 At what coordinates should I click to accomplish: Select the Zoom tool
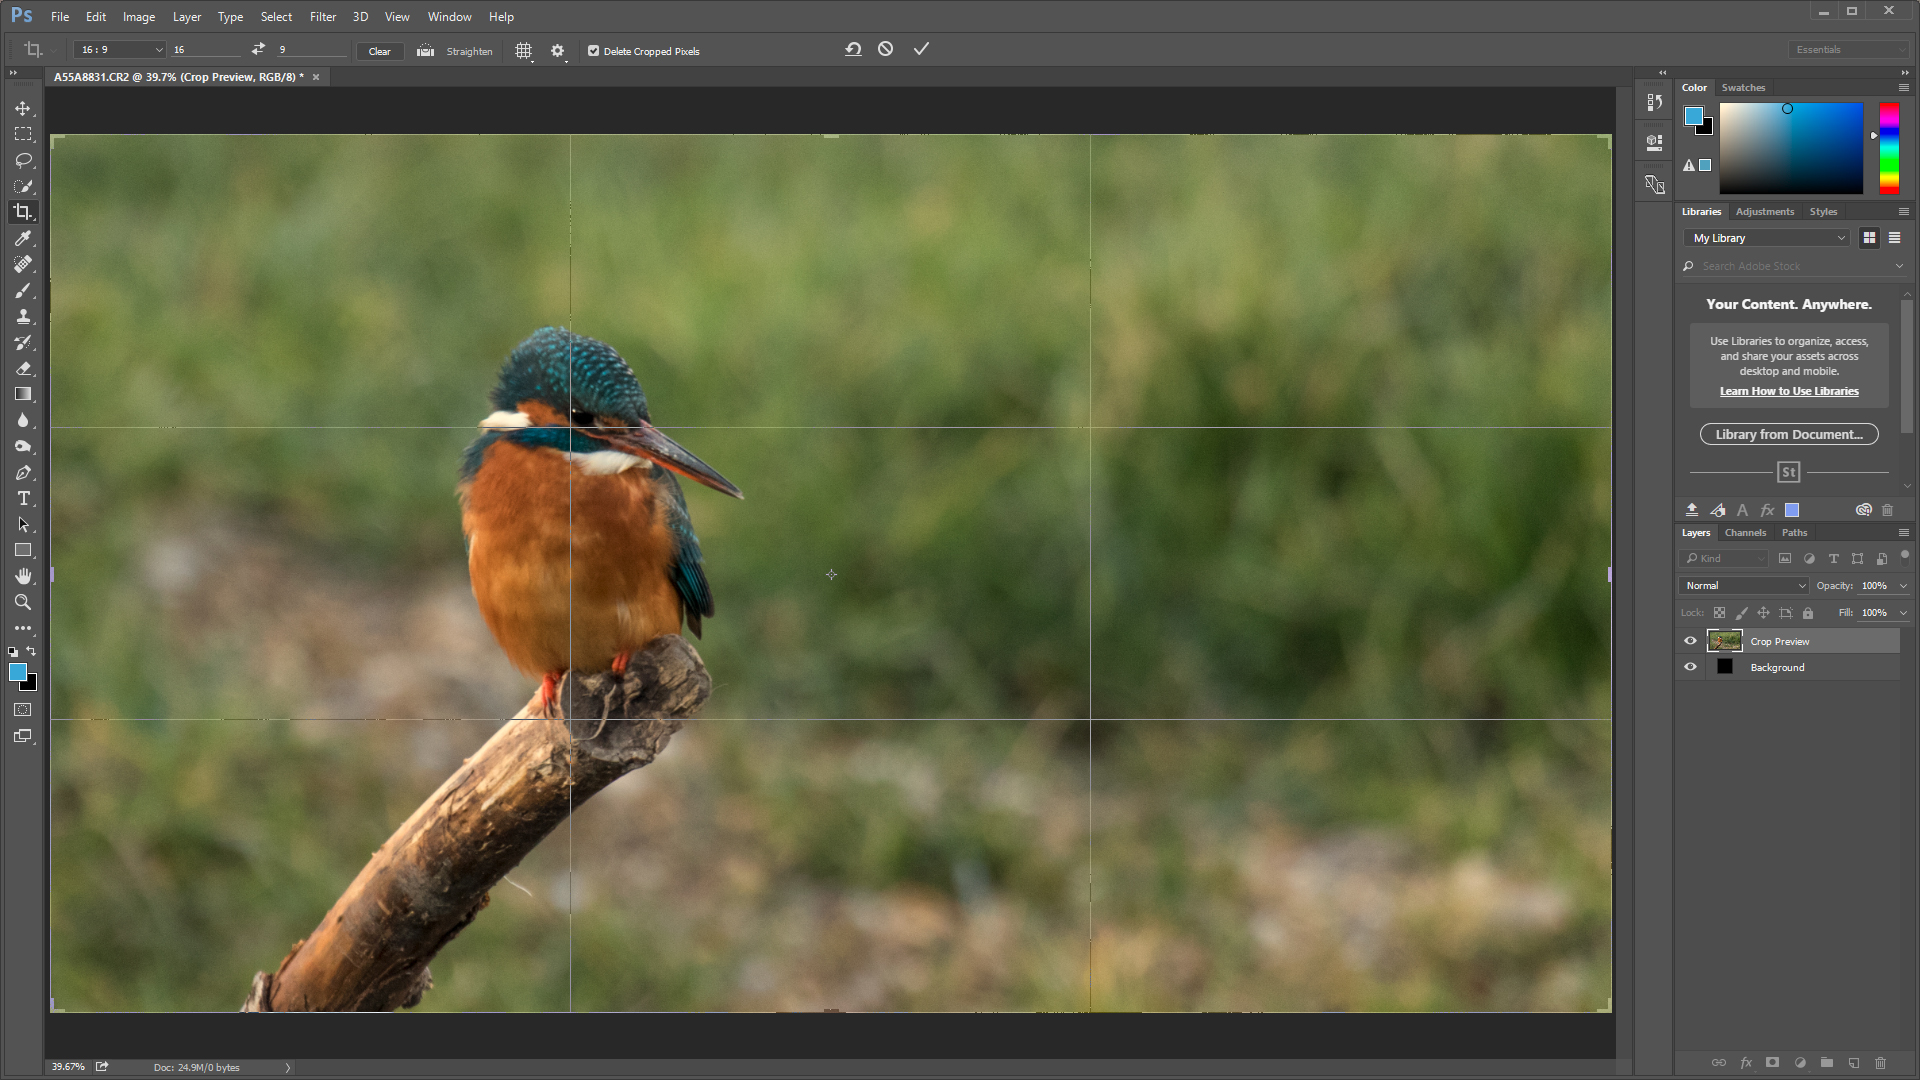click(23, 602)
